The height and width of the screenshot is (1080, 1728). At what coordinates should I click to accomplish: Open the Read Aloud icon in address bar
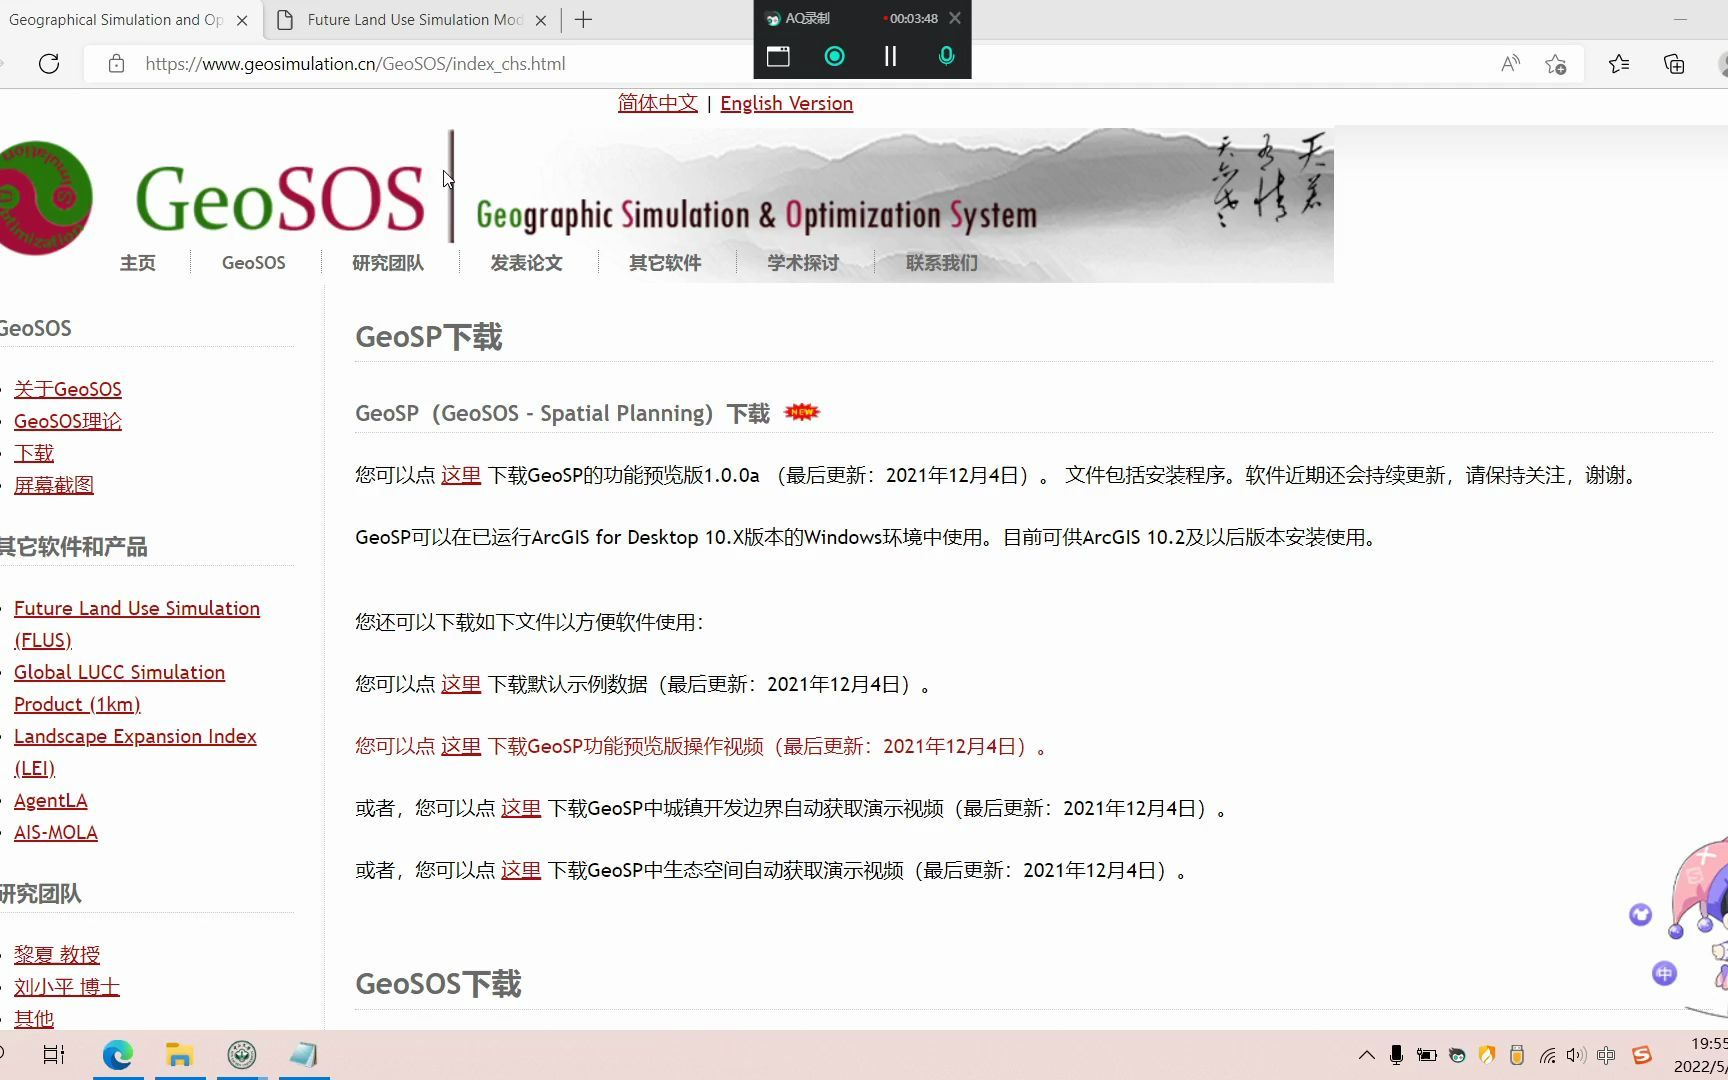coord(1510,64)
